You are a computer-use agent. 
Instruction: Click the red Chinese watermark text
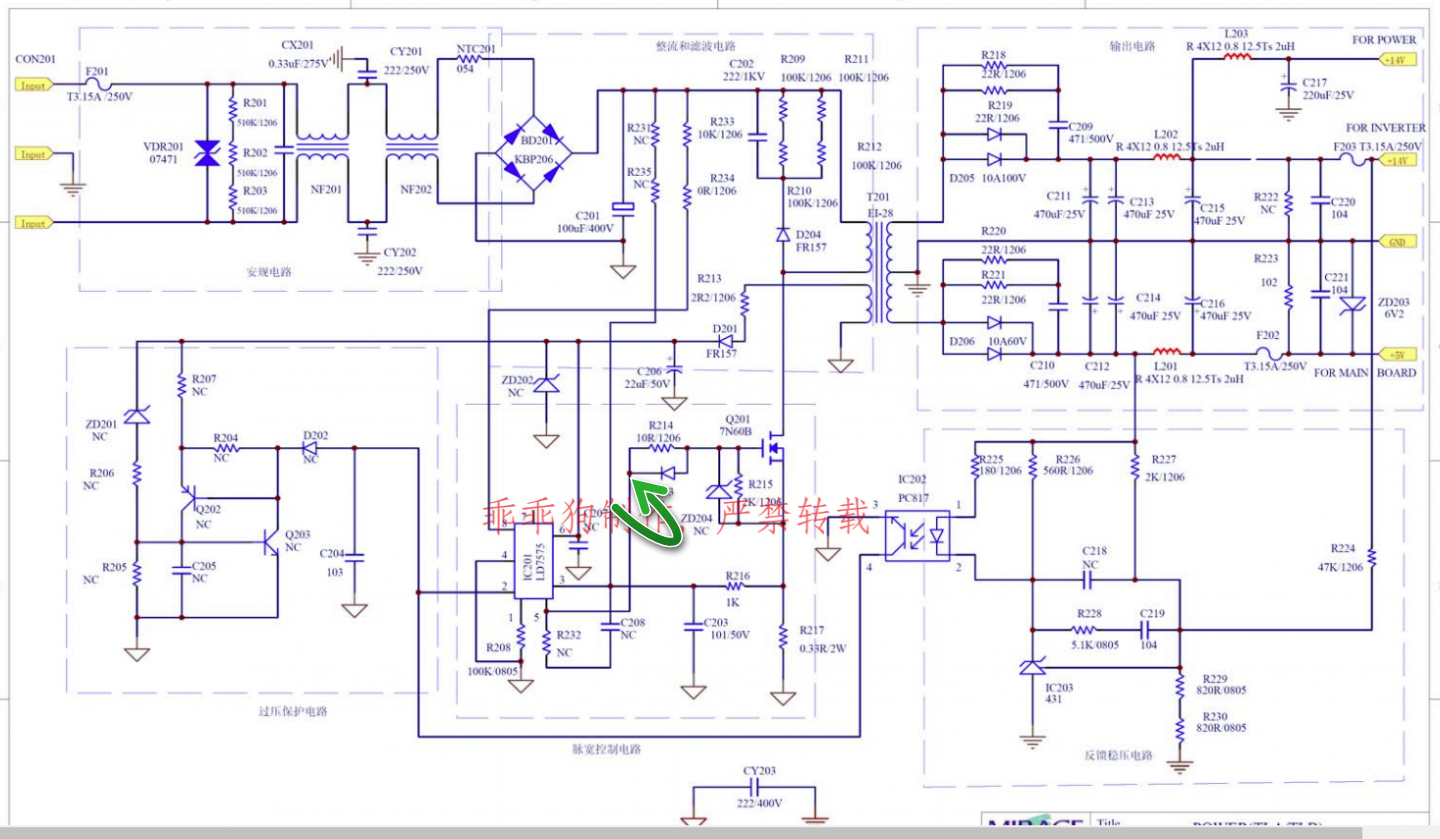pyautogui.click(x=678, y=515)
